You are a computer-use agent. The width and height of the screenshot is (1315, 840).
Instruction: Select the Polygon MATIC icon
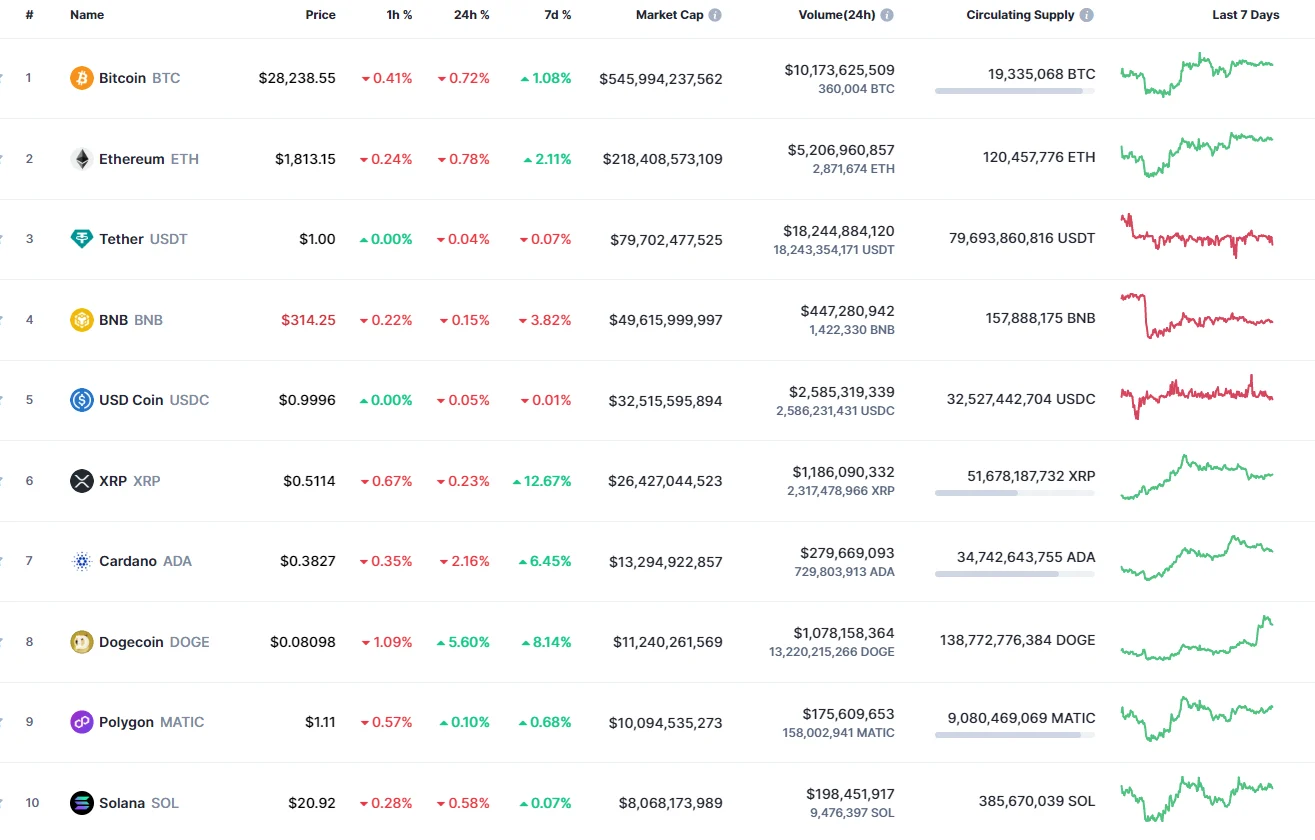point(80,721)
